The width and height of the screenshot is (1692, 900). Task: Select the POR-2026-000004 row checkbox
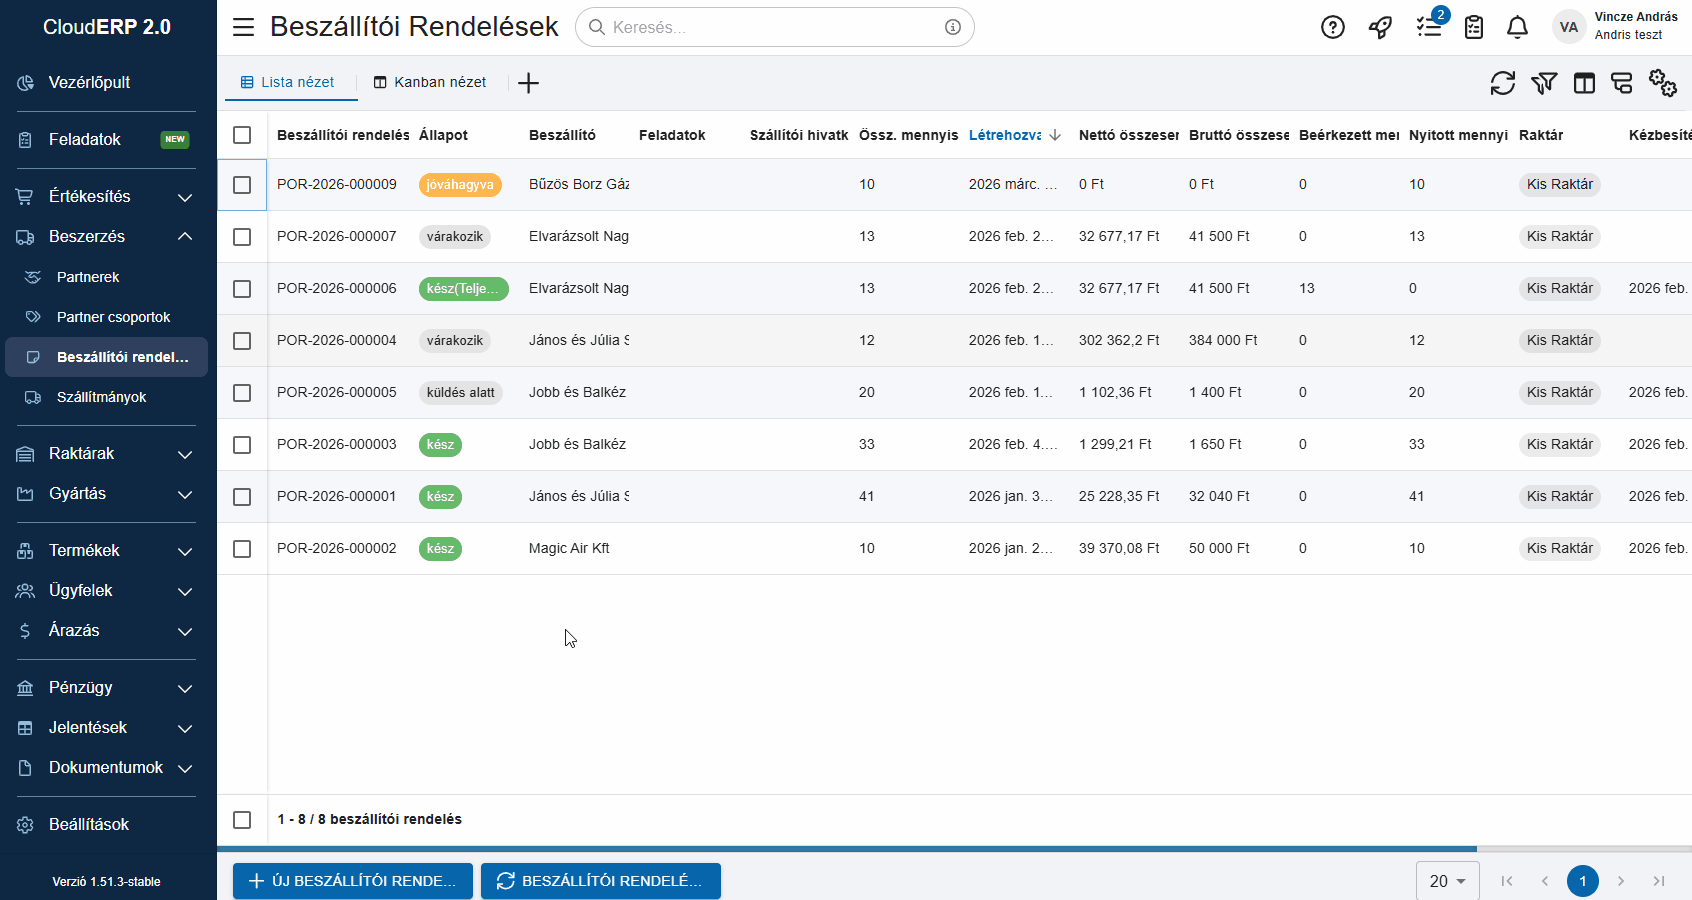coord(242,341)
